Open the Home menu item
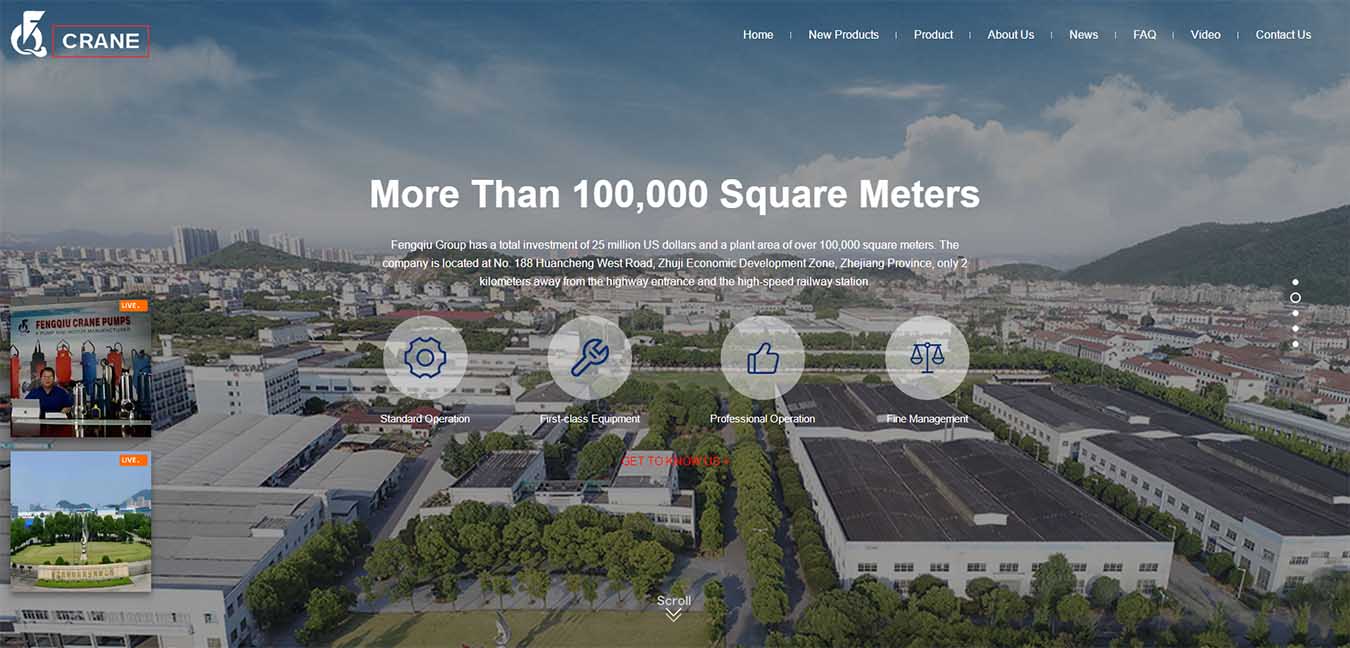 (x=758, y=35)
